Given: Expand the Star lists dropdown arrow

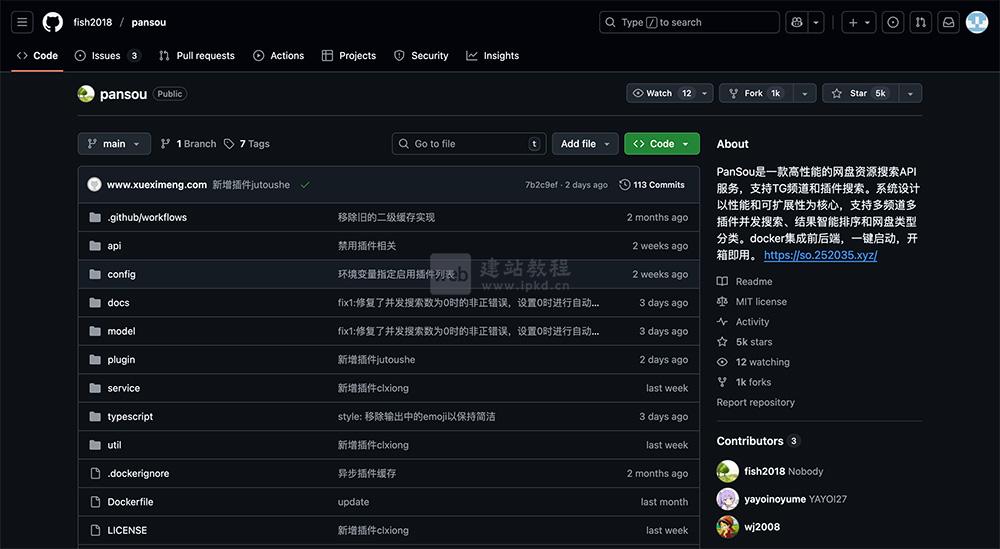Looking at the screenshot, I should pyautogui.click(x=910, y=93).
